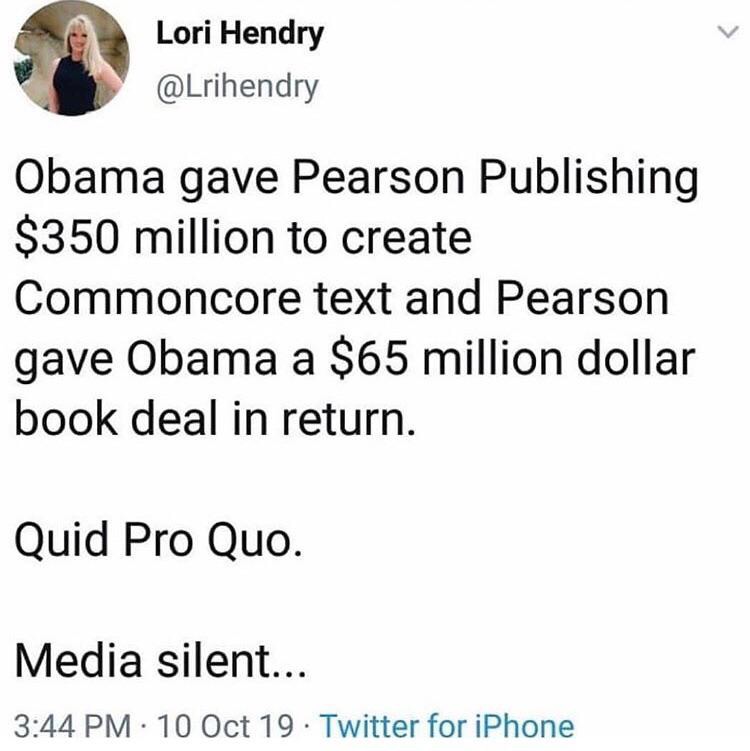Click the words Pearson Publishing in tweet
The image size is (750, 751).
click(494, 178)
